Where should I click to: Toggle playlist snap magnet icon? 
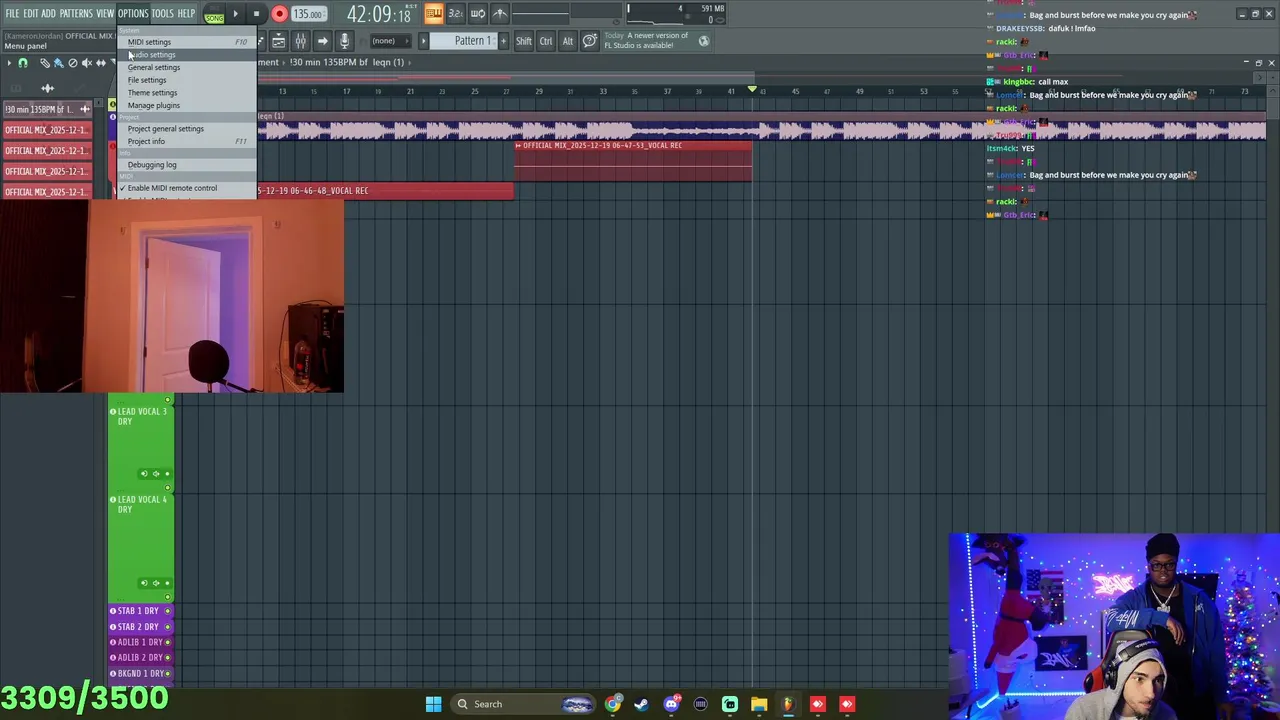pyautogui.click(x=22, y=63)
